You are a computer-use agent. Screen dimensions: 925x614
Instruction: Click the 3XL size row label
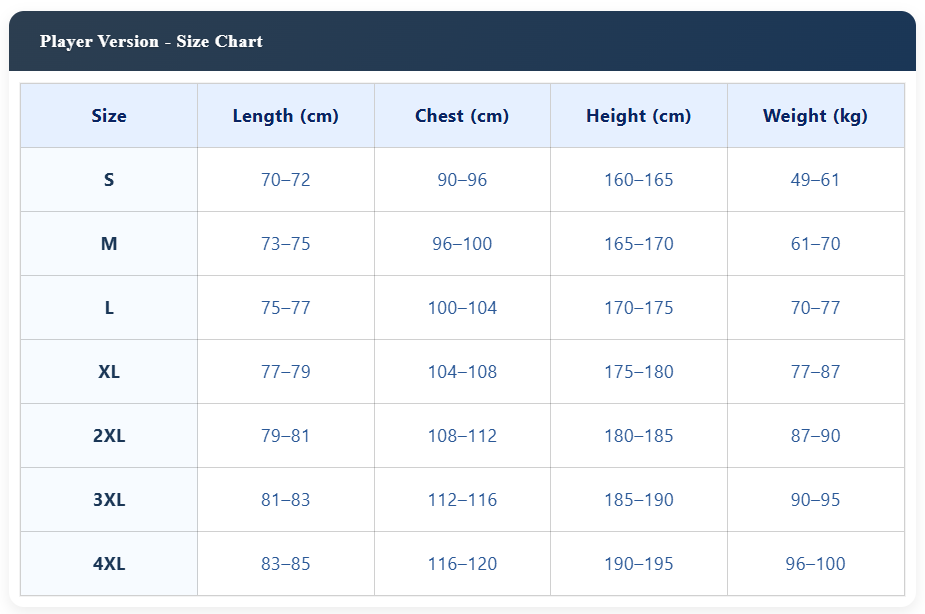tap(109, 500)
